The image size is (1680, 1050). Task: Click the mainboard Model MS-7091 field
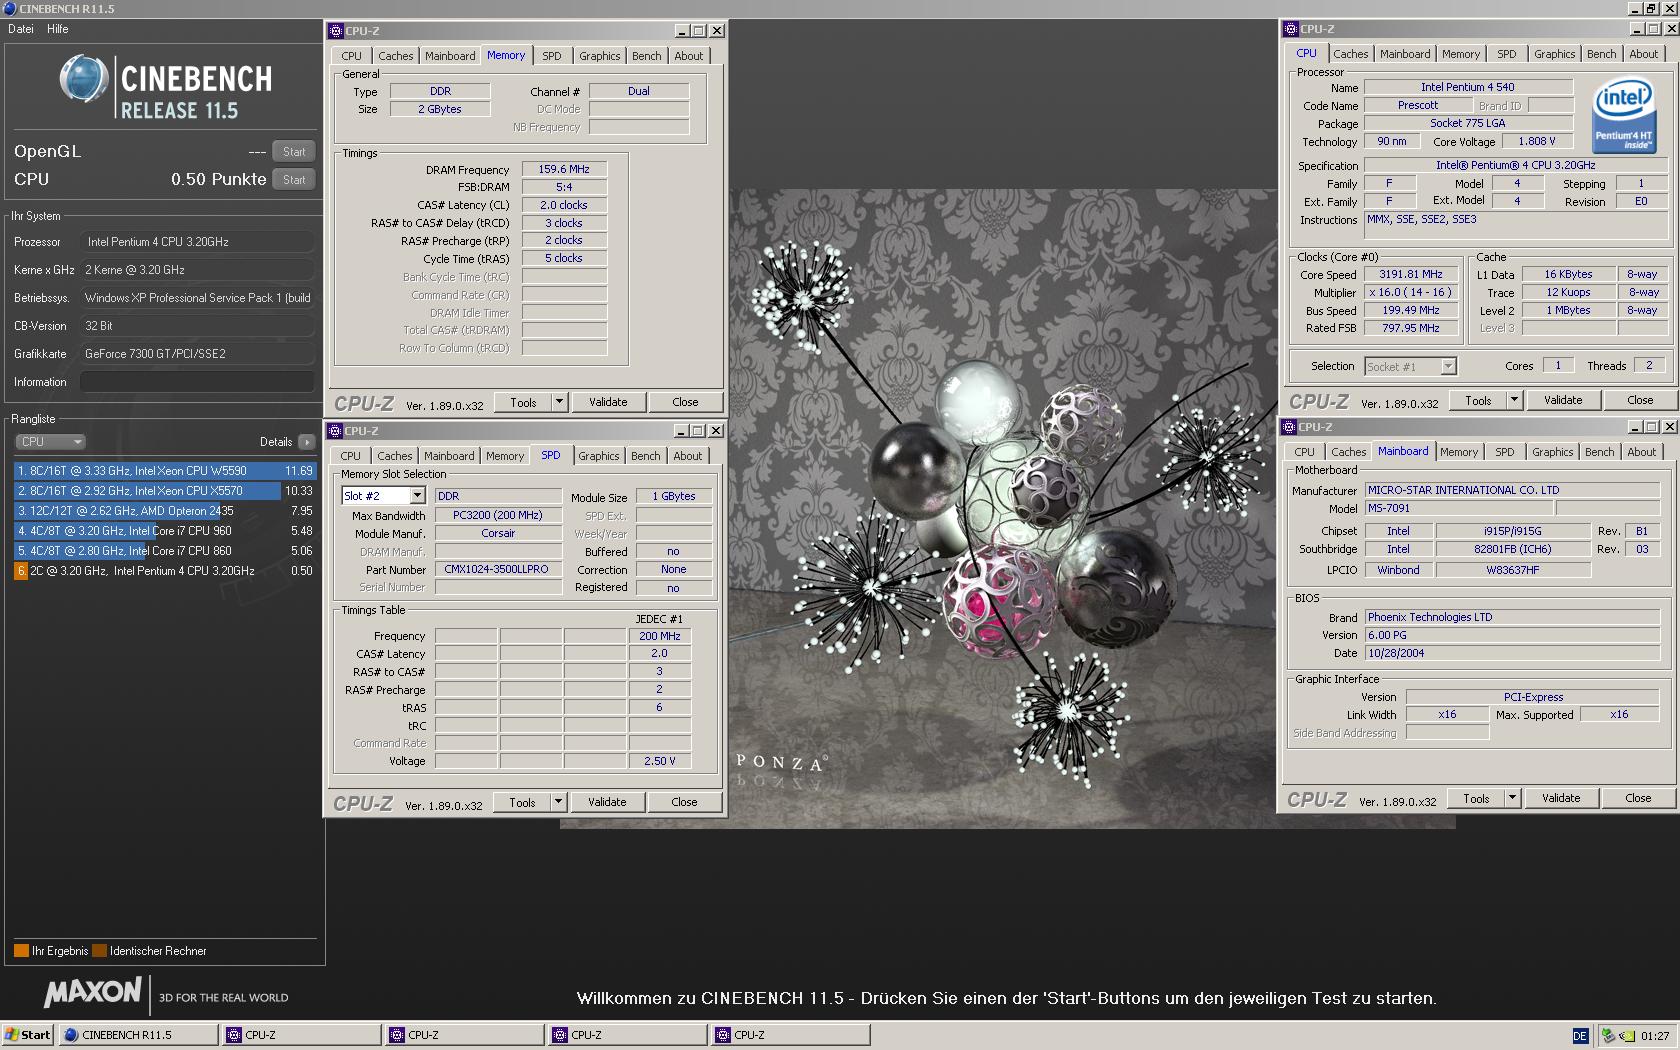pos(1459,508)
